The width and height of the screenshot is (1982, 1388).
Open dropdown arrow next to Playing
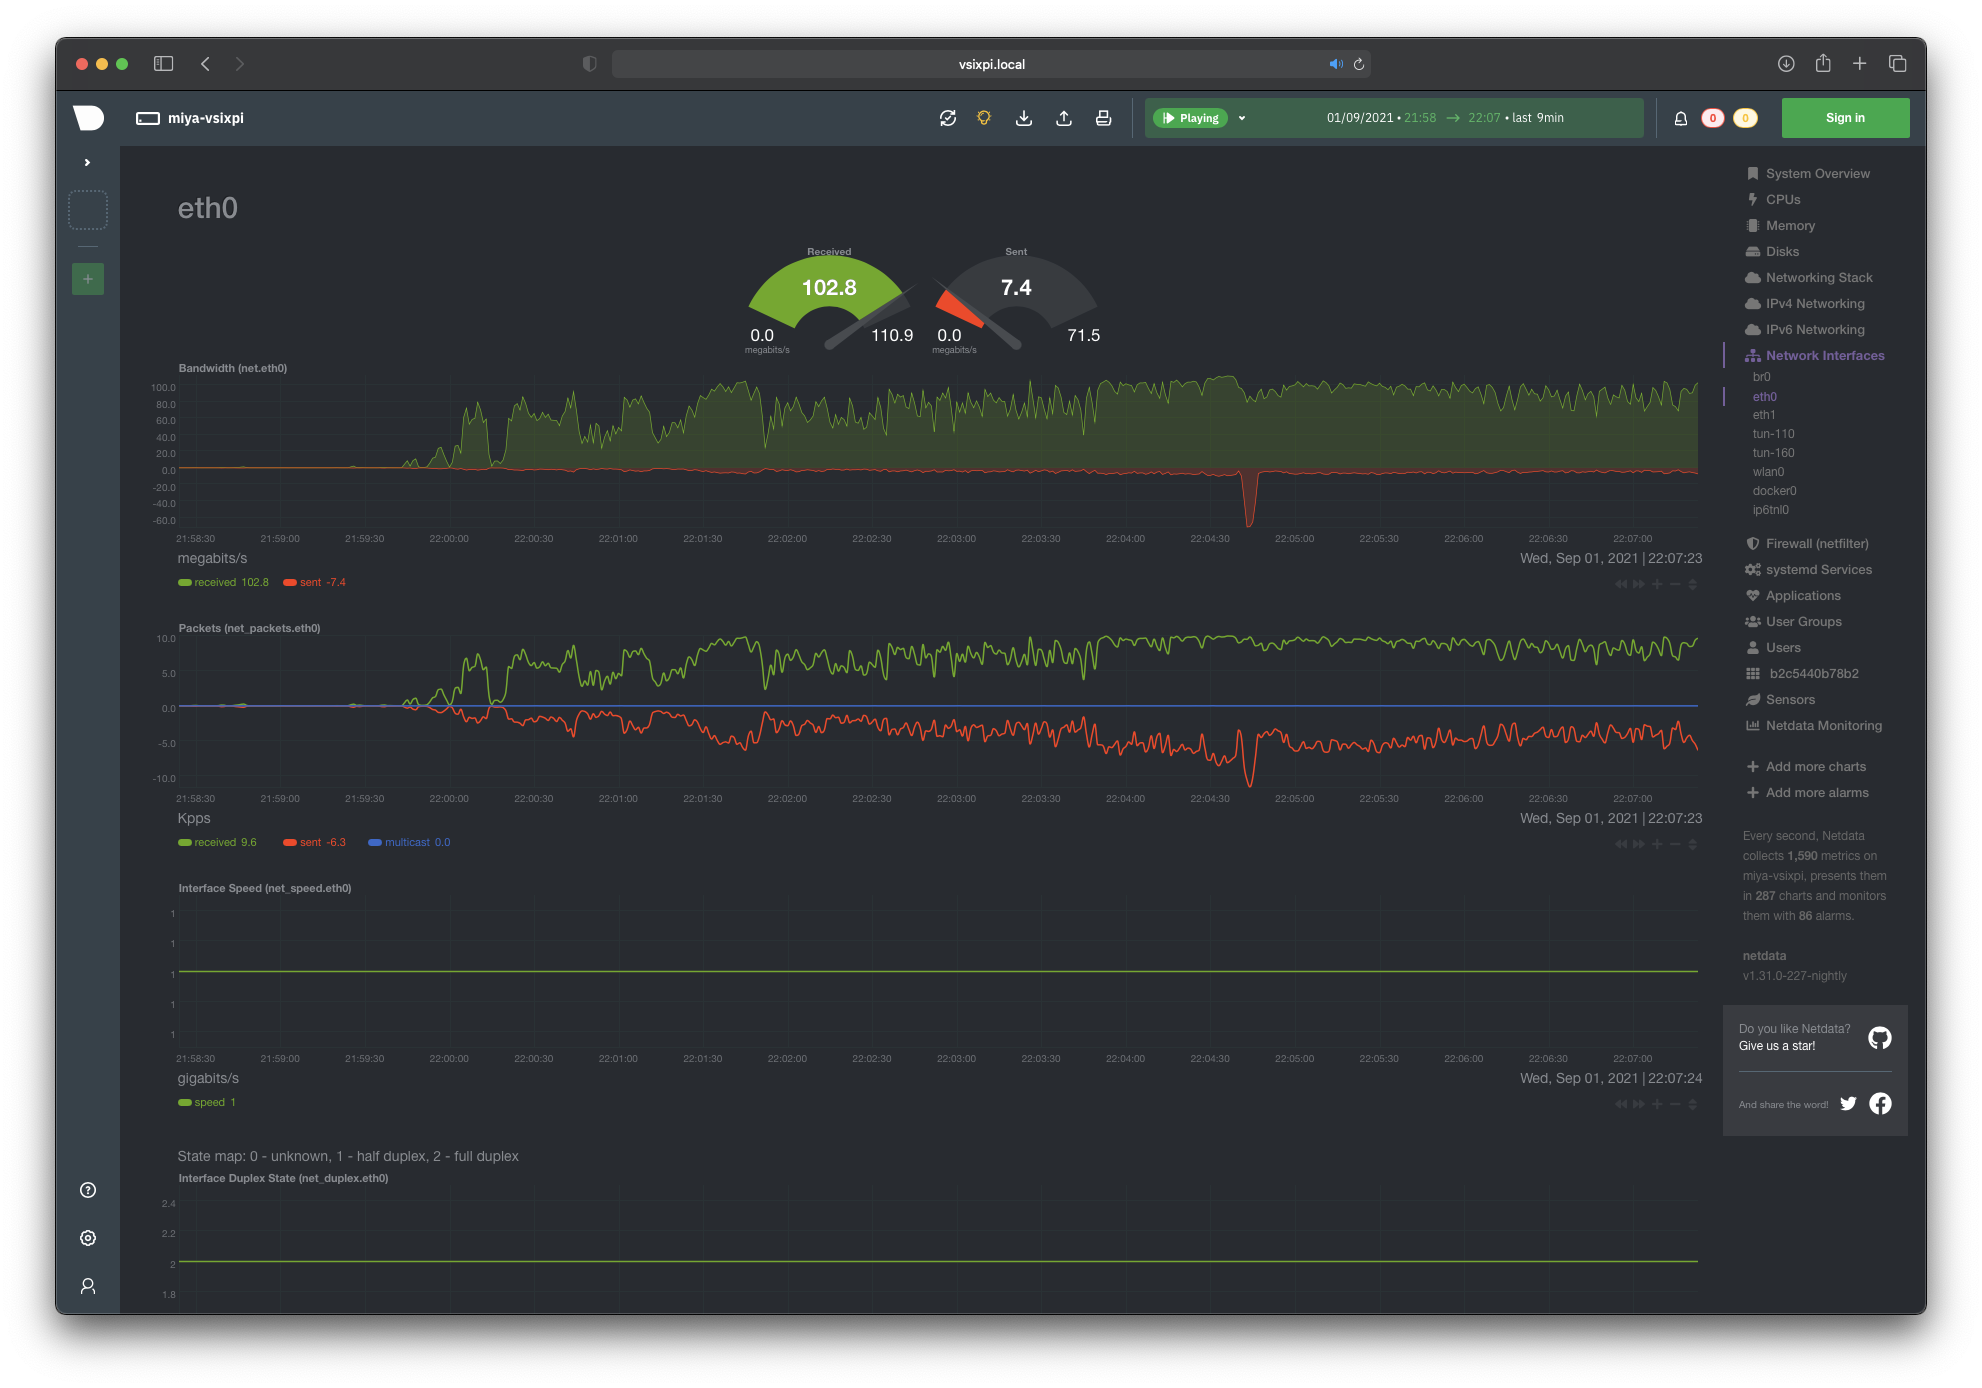(1242, 118)
